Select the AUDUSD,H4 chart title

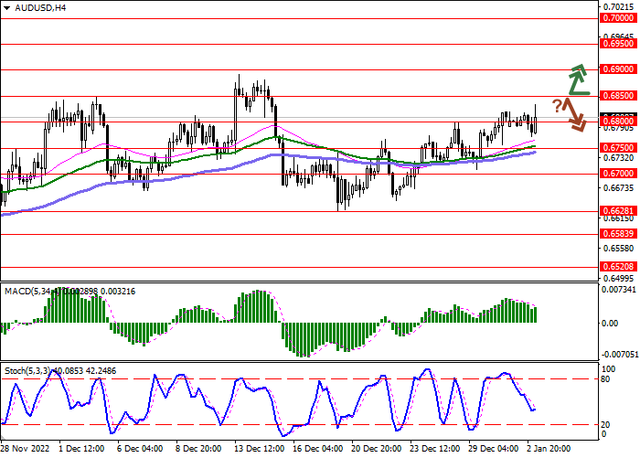pos(38,8)
